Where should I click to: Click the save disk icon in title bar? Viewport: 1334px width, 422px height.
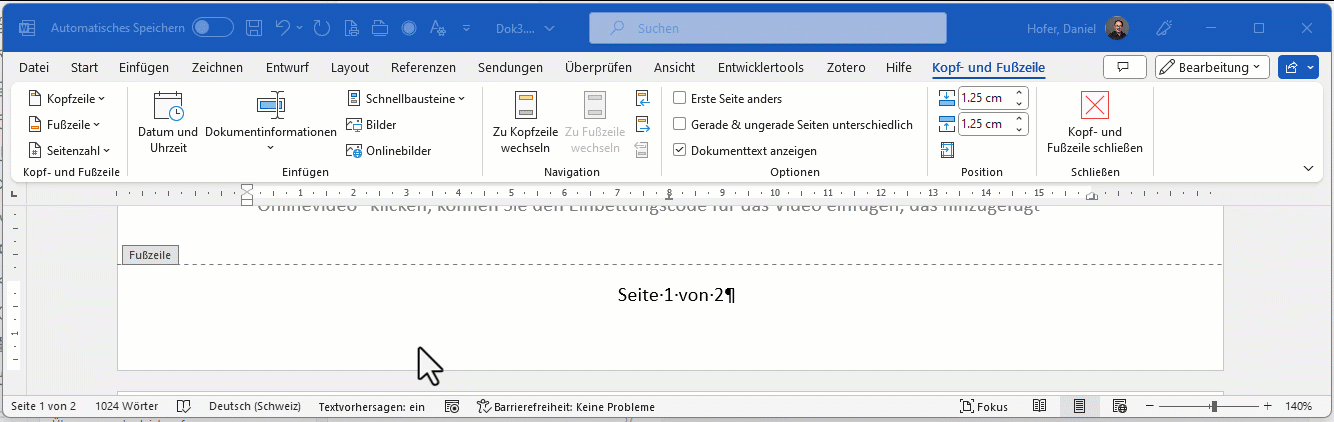coord(254,28)
